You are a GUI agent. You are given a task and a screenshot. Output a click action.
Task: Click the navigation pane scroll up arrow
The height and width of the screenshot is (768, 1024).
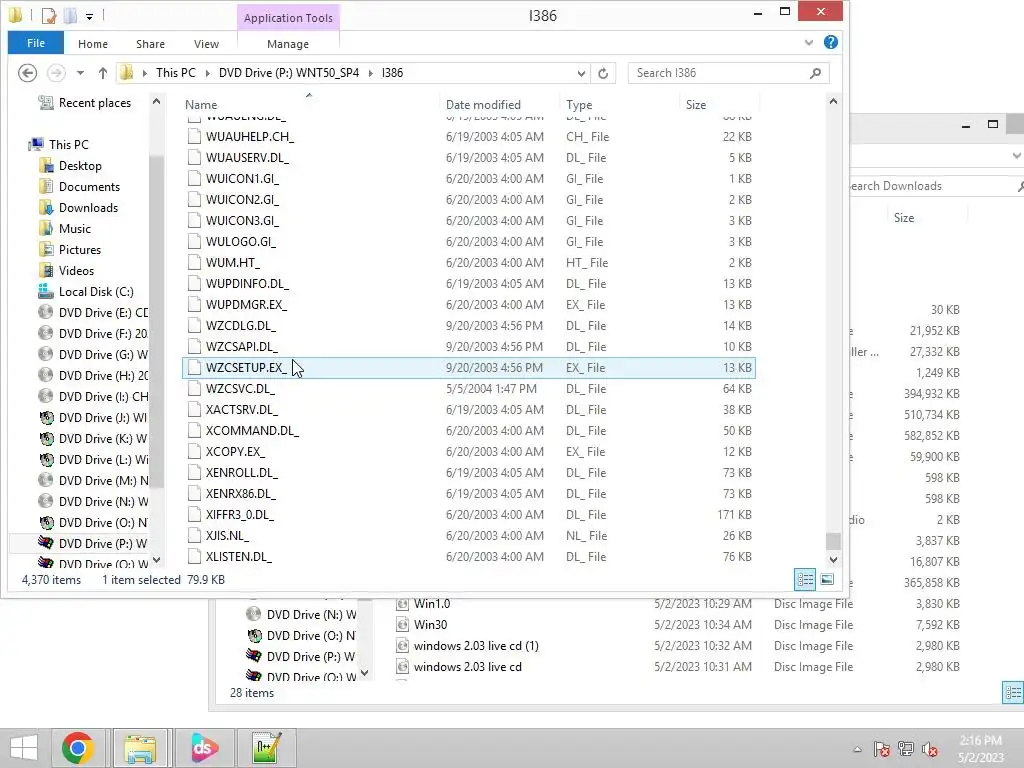pos(156,101)
